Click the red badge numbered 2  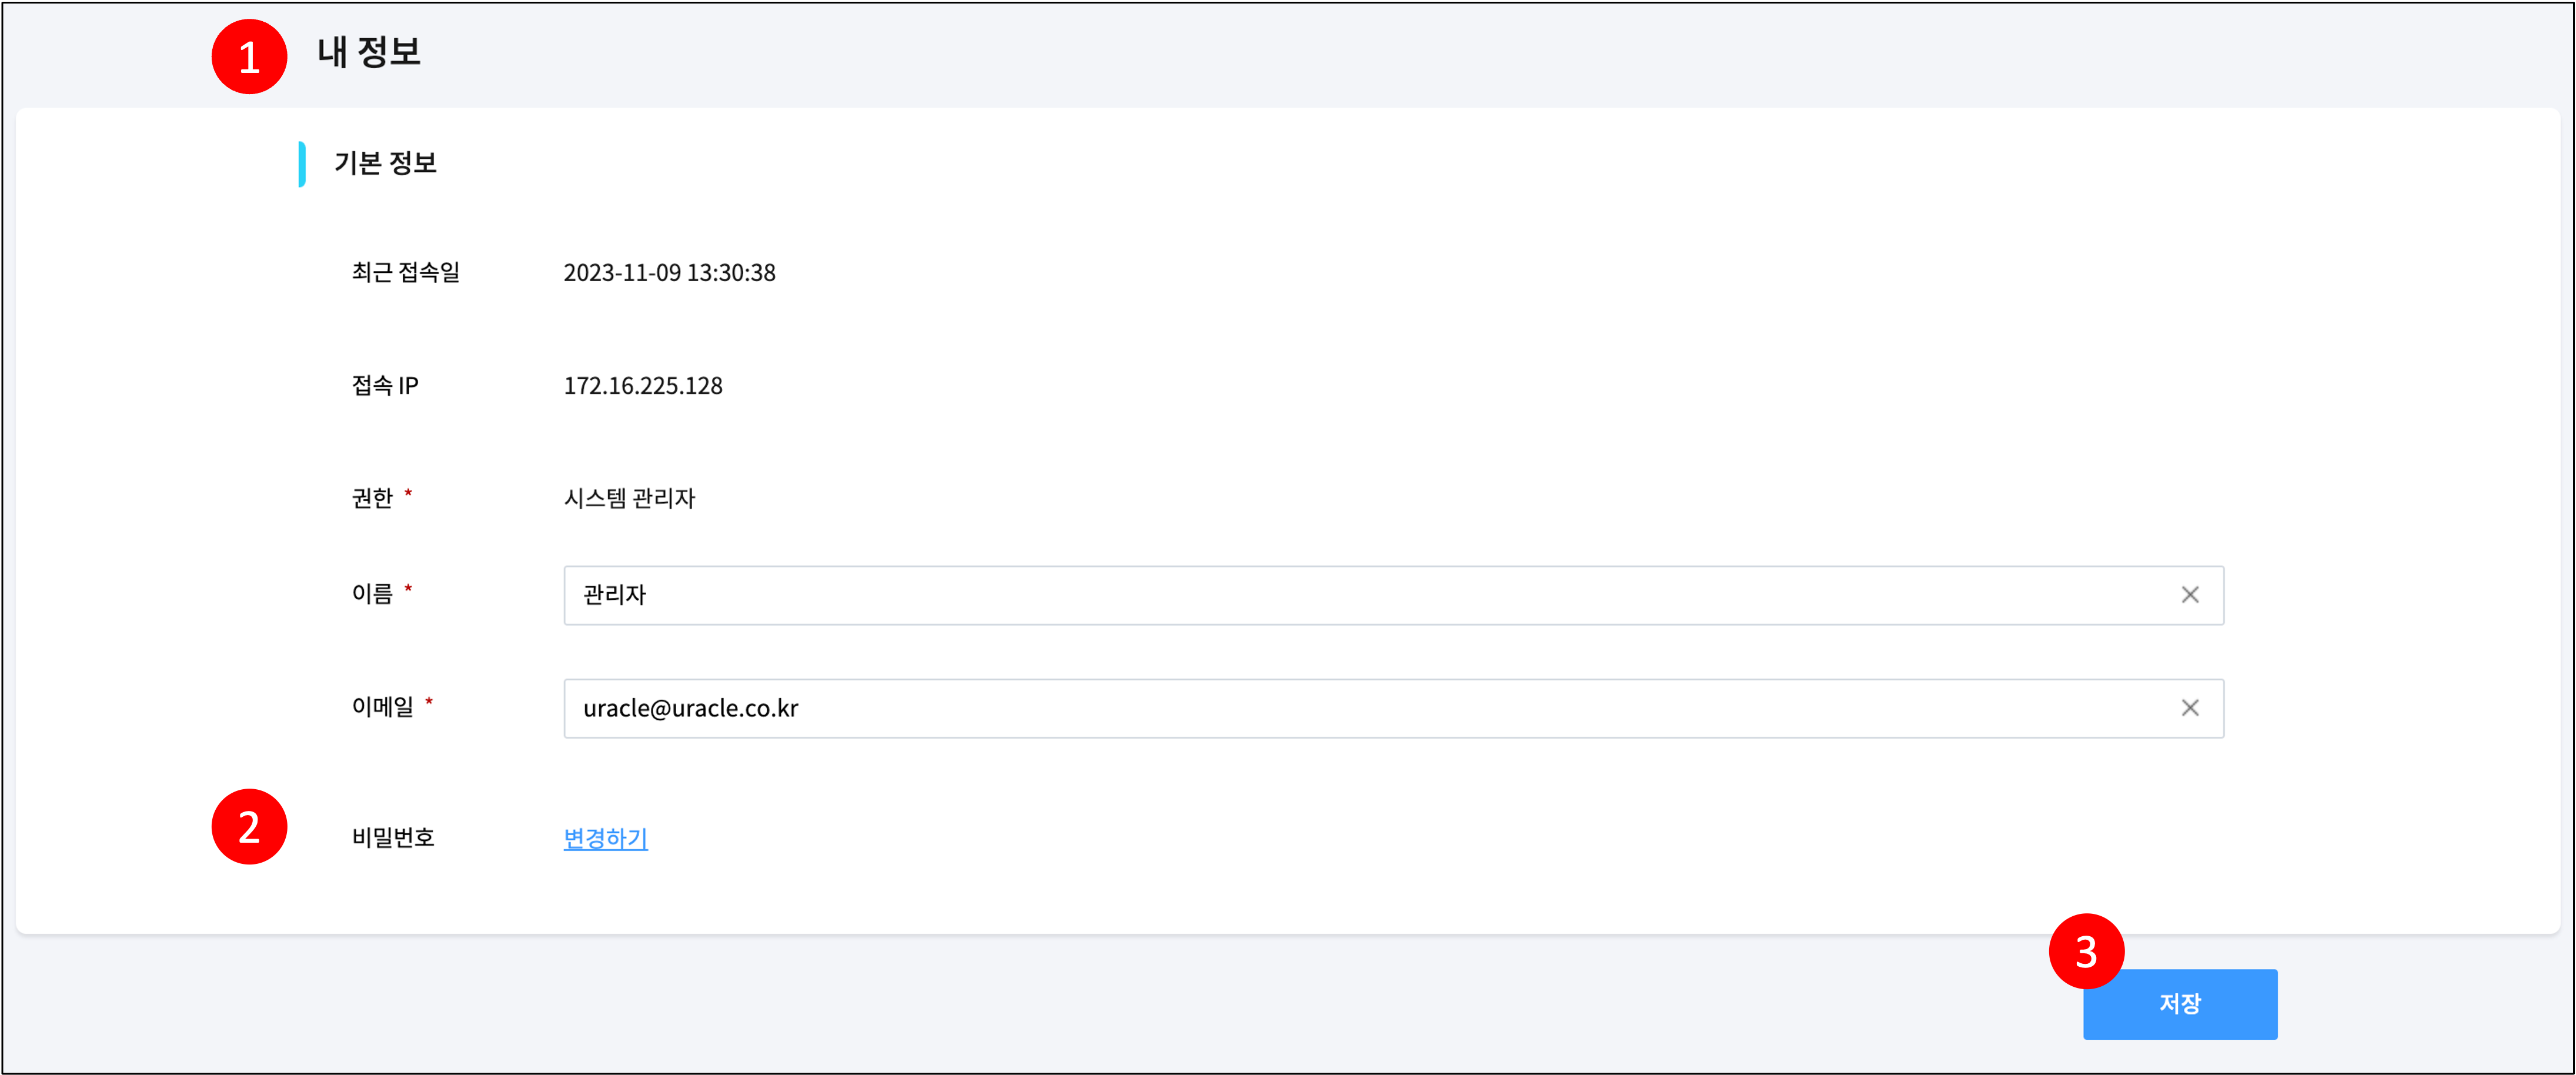(249, 827)
